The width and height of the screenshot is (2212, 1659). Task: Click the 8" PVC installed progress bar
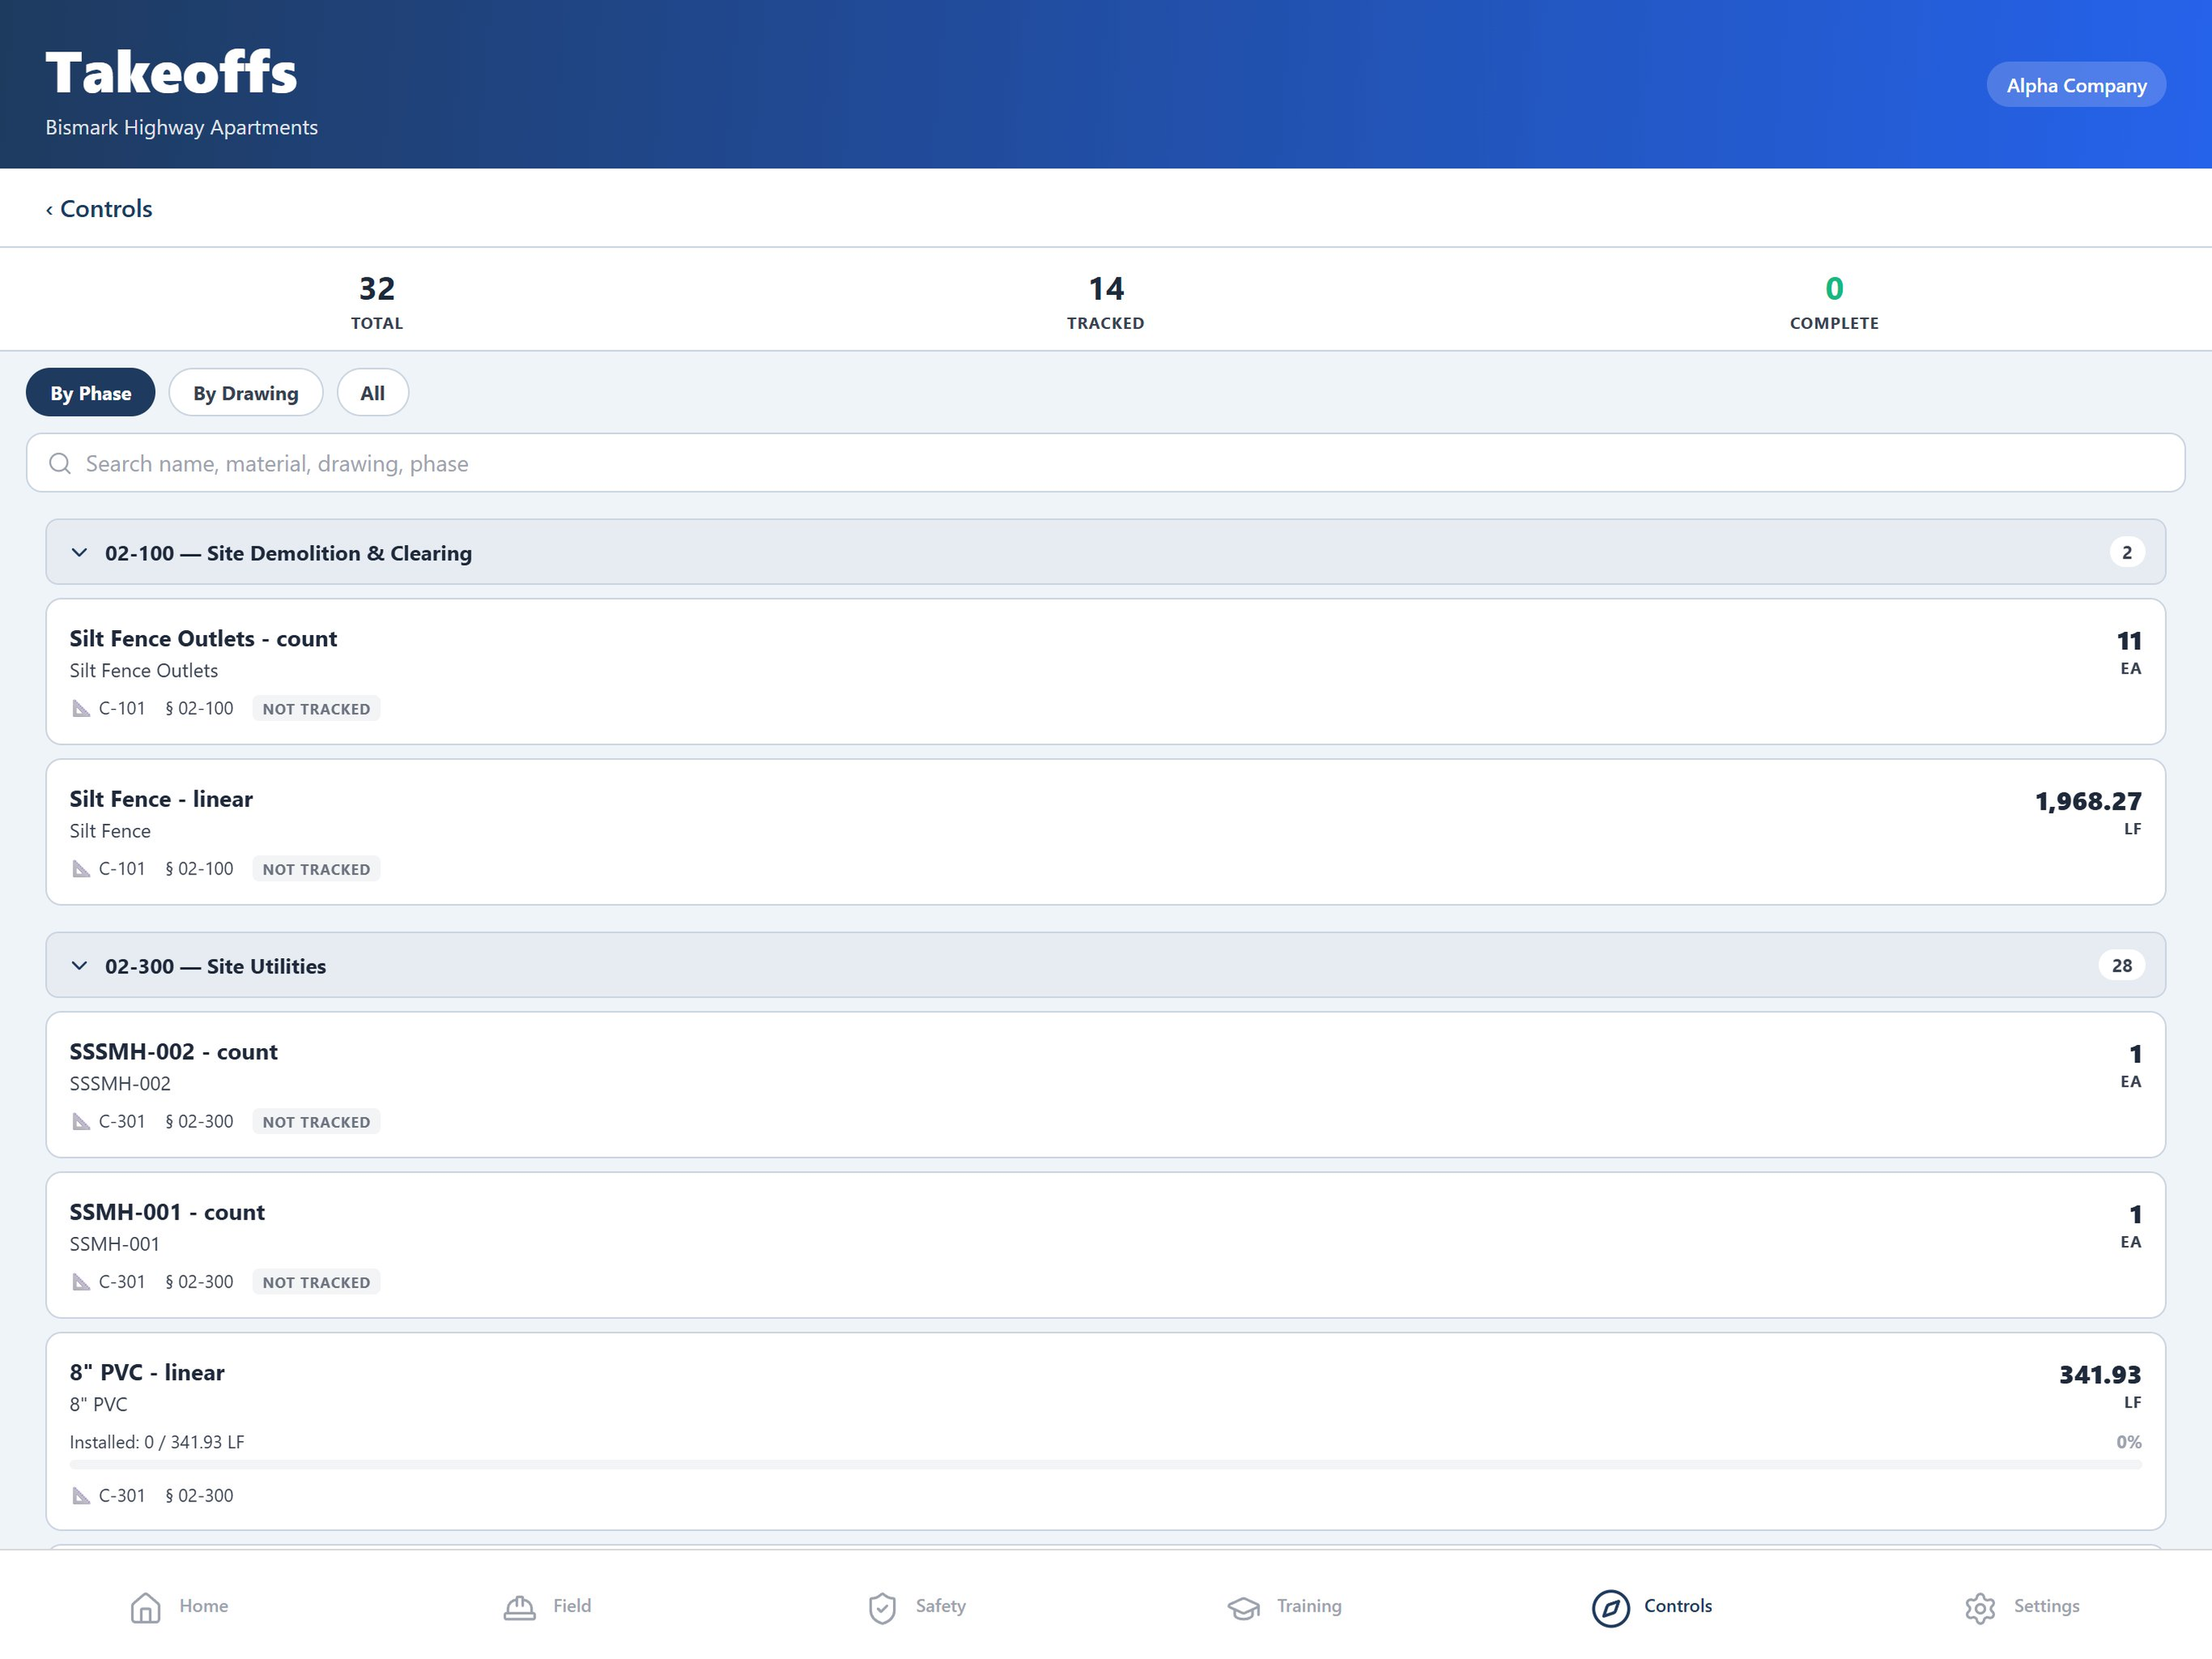point(1105,1464)
